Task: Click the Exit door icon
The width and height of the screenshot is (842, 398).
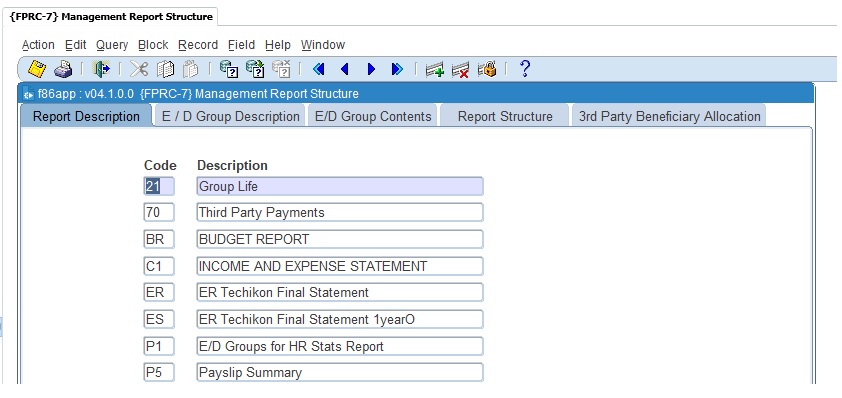Action: pyautogui.click(x=101, y=69)
